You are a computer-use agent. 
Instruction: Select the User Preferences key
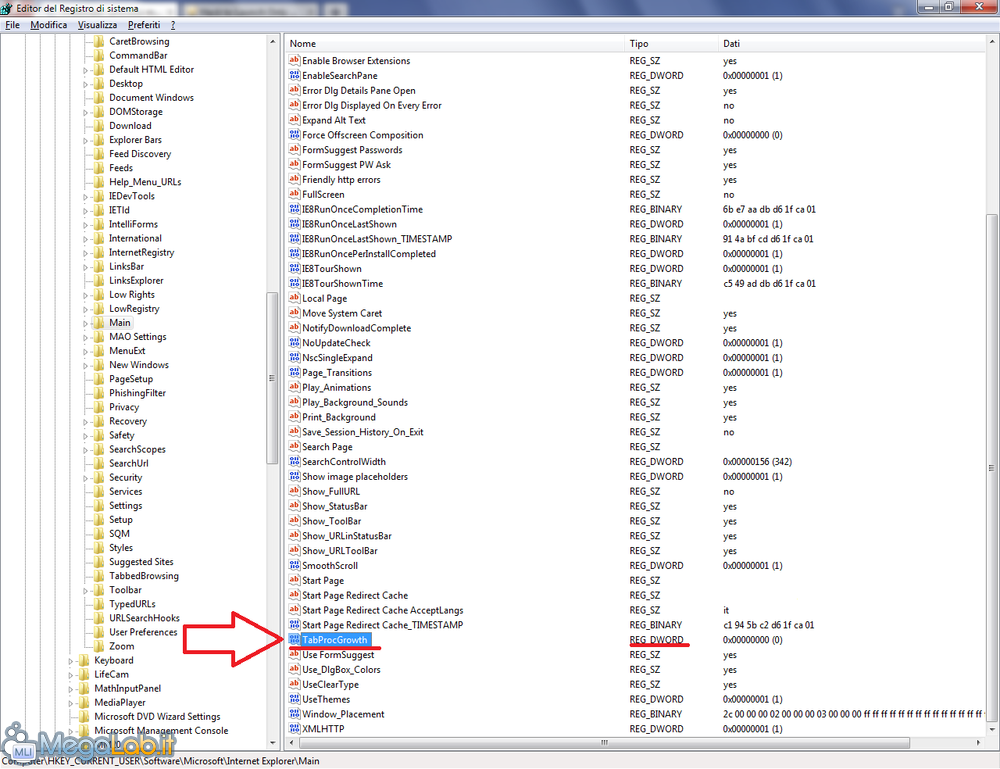tap(143, 632)
